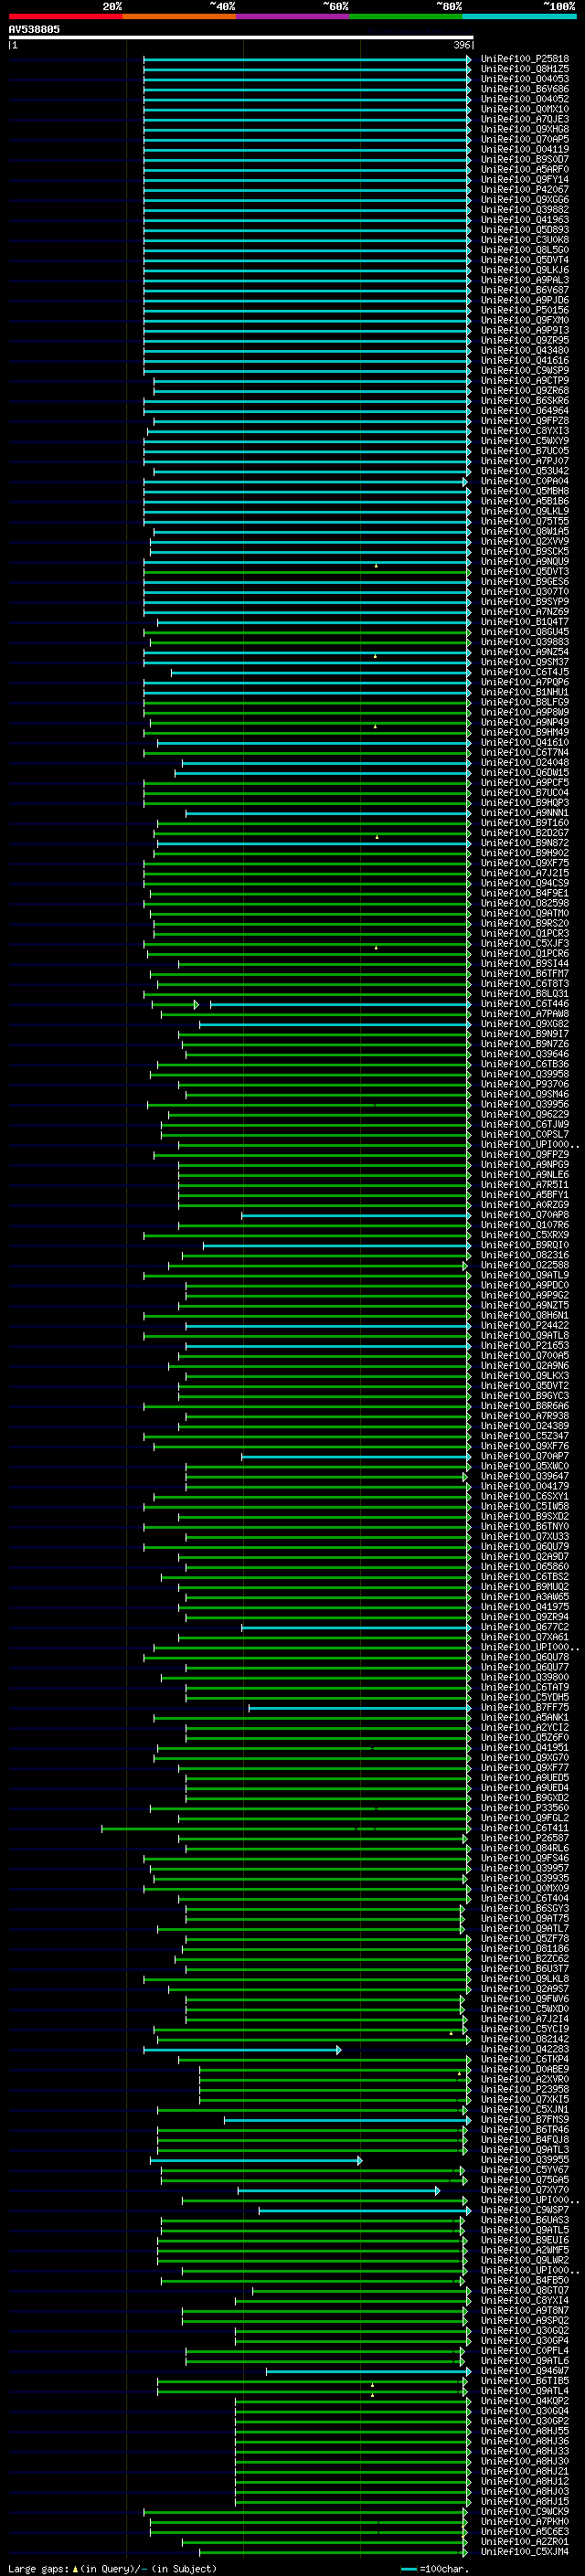The image size is (585, 2576).
Task: Select hit label UniRef100_A8HJ55
Action: [x=525, y=2432]
